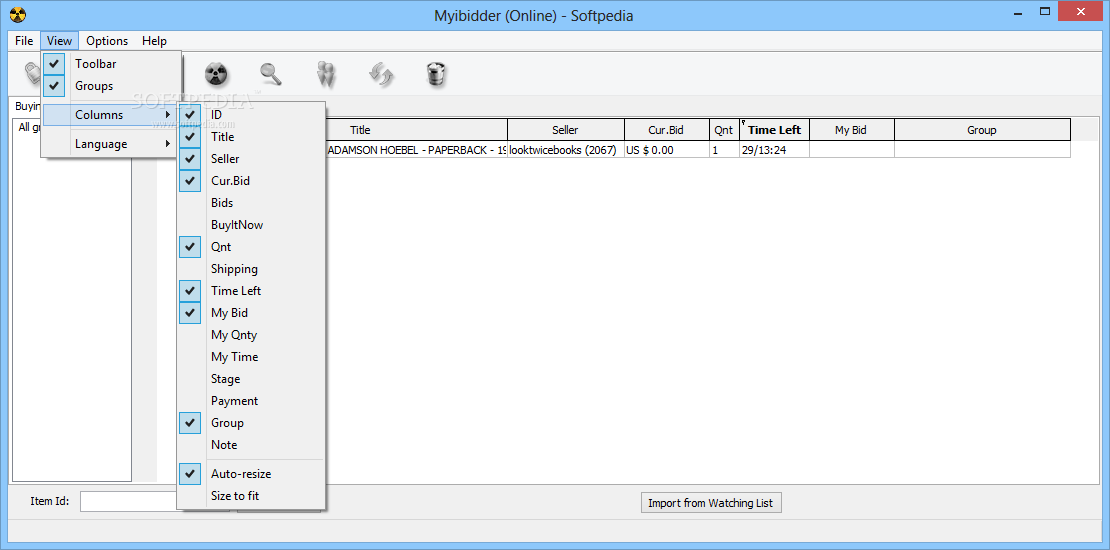
Task: Disable the Auto-resize option
Action: (x=251, y=474)
